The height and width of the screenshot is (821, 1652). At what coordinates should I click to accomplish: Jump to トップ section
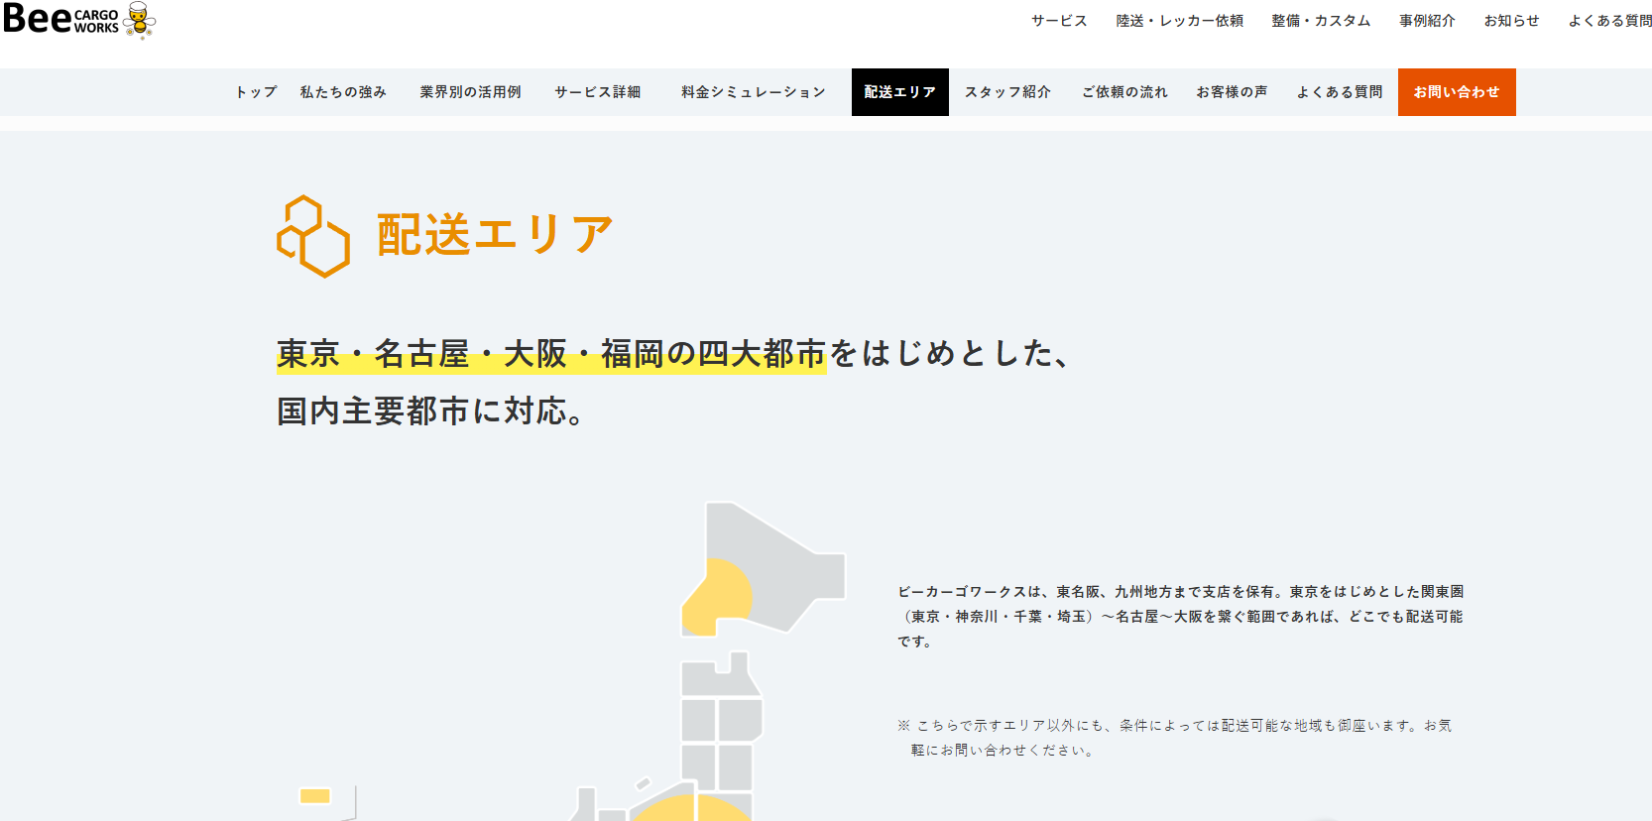click(x=256, y=92)
